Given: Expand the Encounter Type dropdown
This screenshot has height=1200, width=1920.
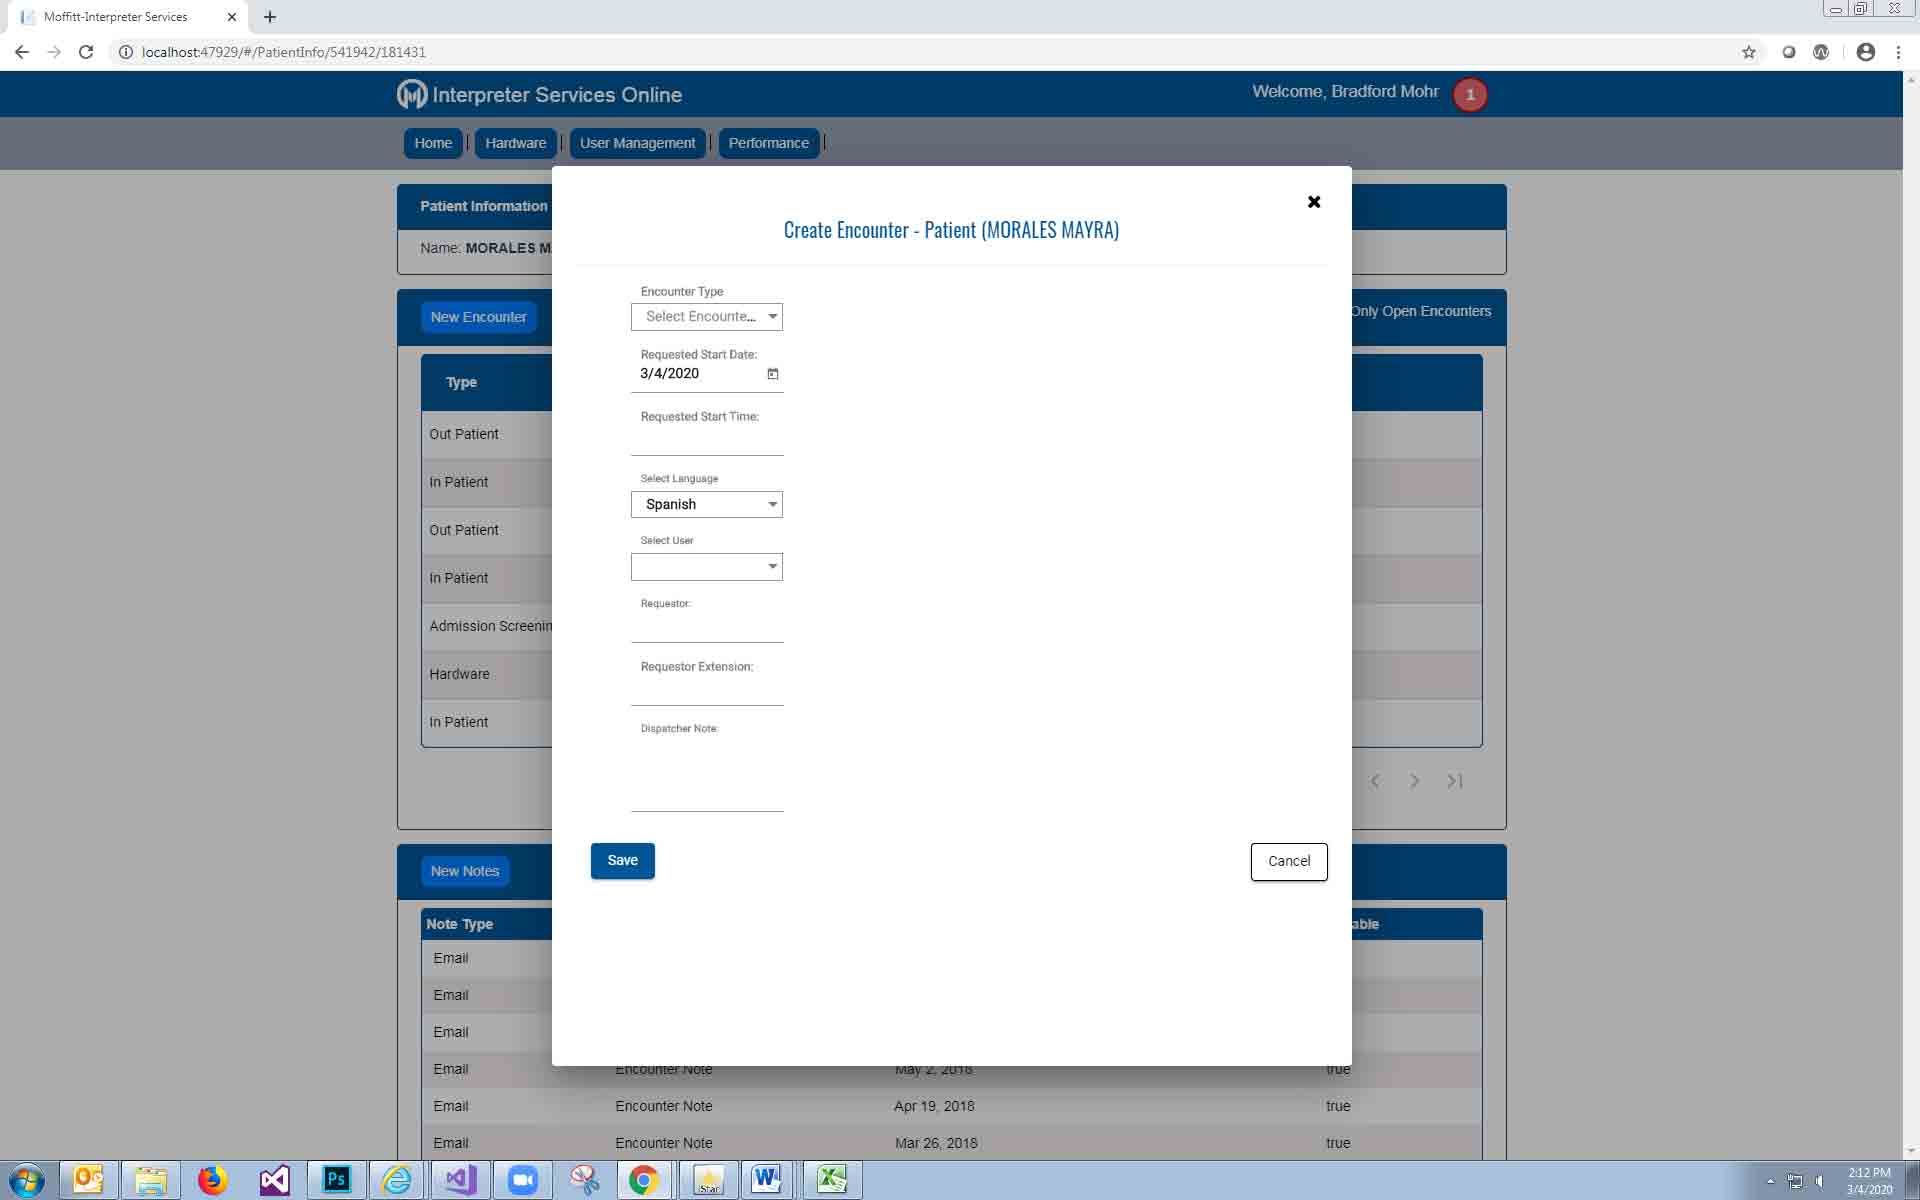Looking at the screenshot, I should tap(707, 317).
